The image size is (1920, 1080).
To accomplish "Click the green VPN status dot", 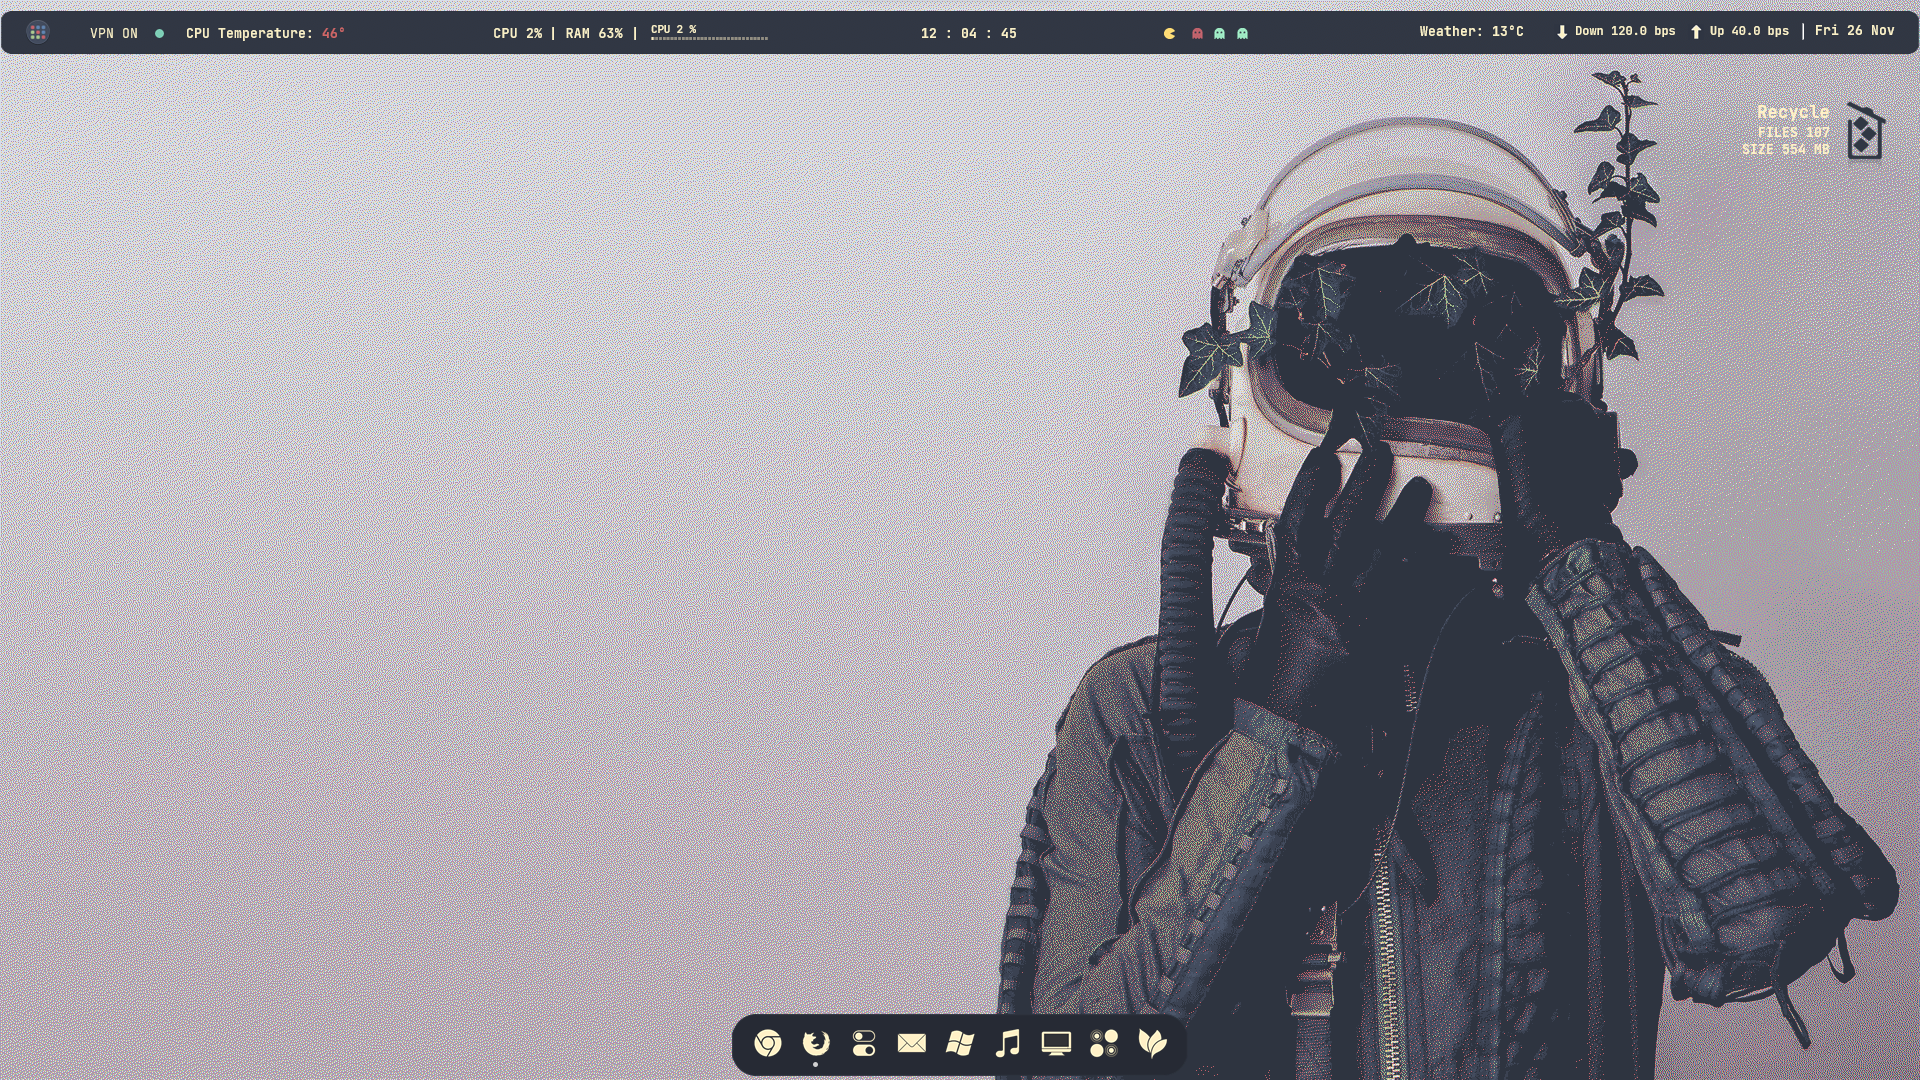I will pos(159,33).
